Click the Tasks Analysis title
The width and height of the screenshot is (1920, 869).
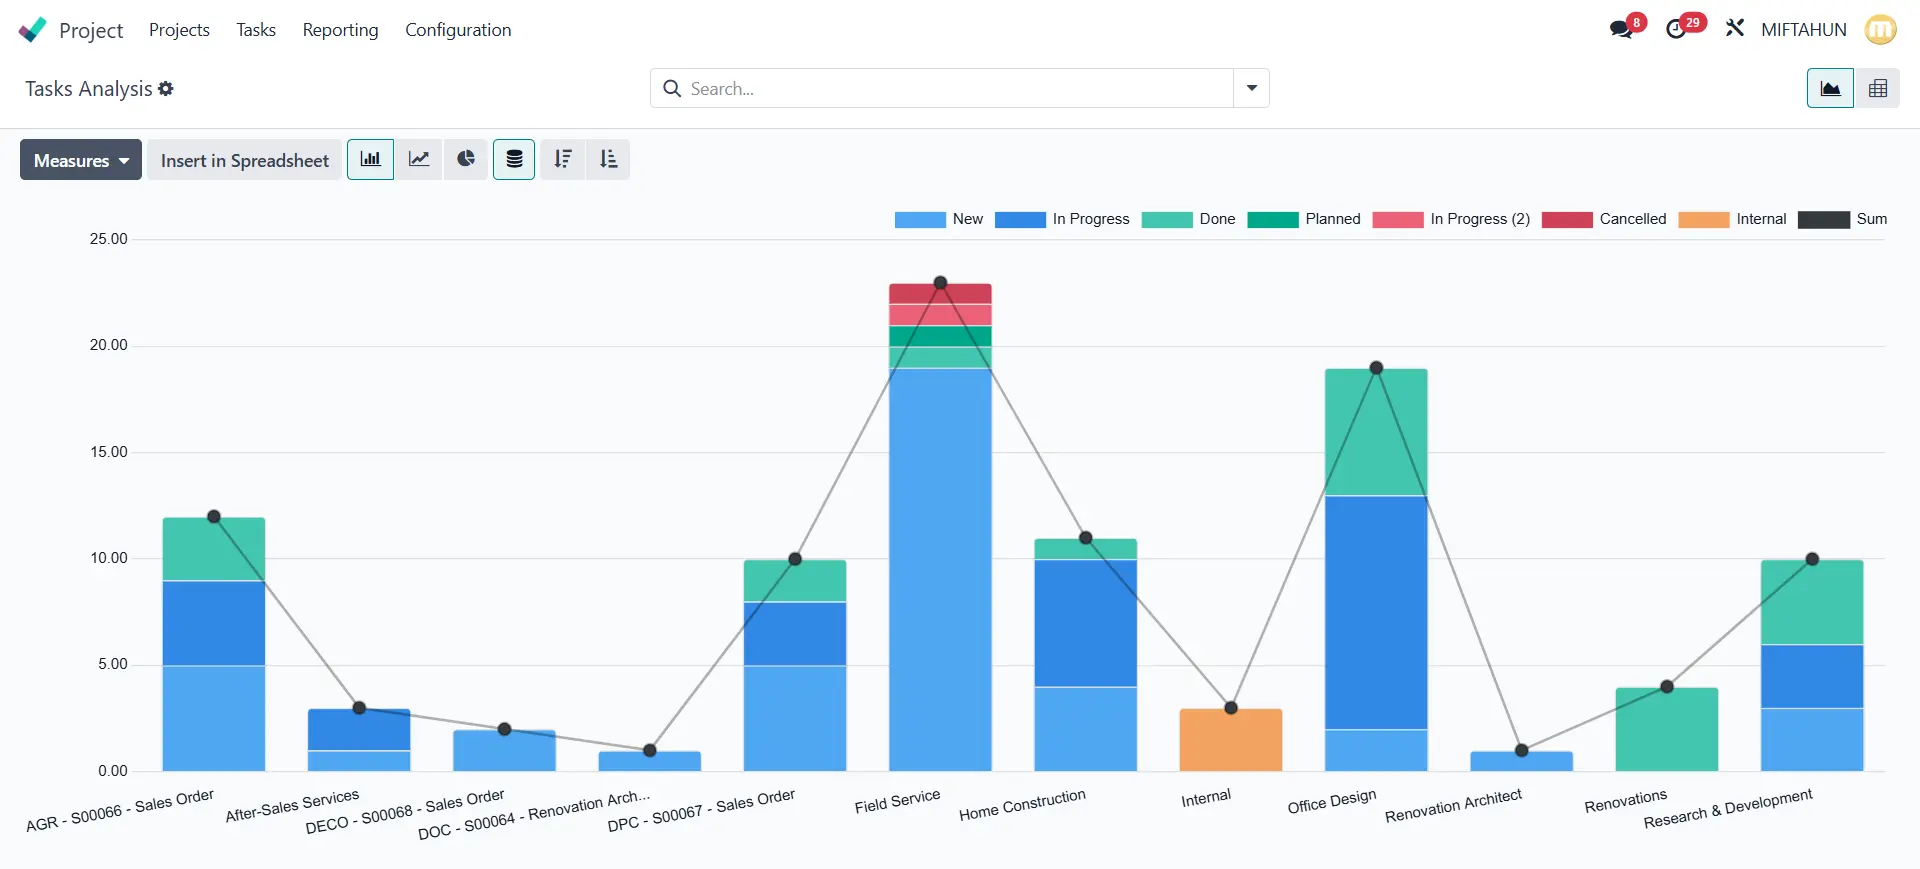tap(89, 89)
